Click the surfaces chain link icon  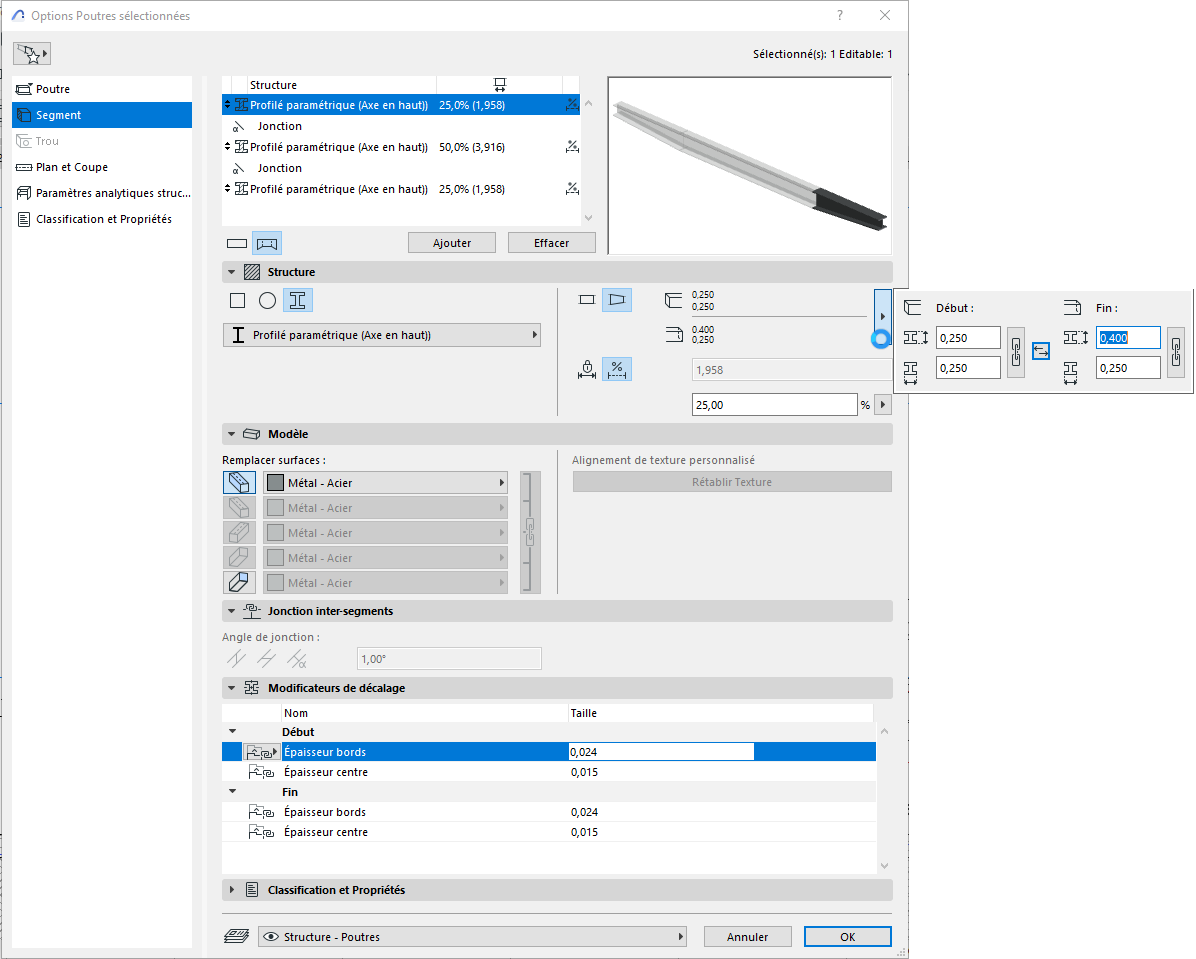click(530, 533)
